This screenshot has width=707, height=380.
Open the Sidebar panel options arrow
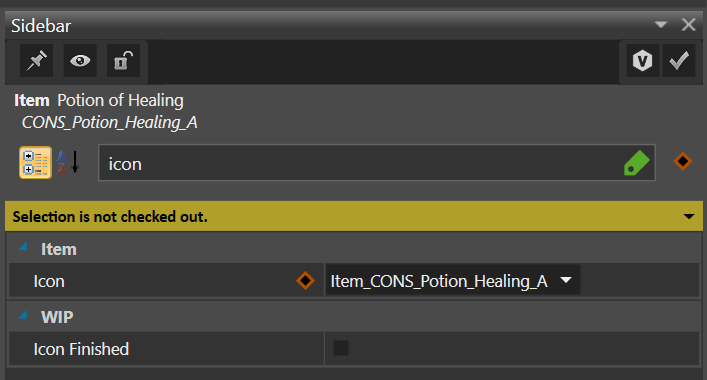click(661, 25)
